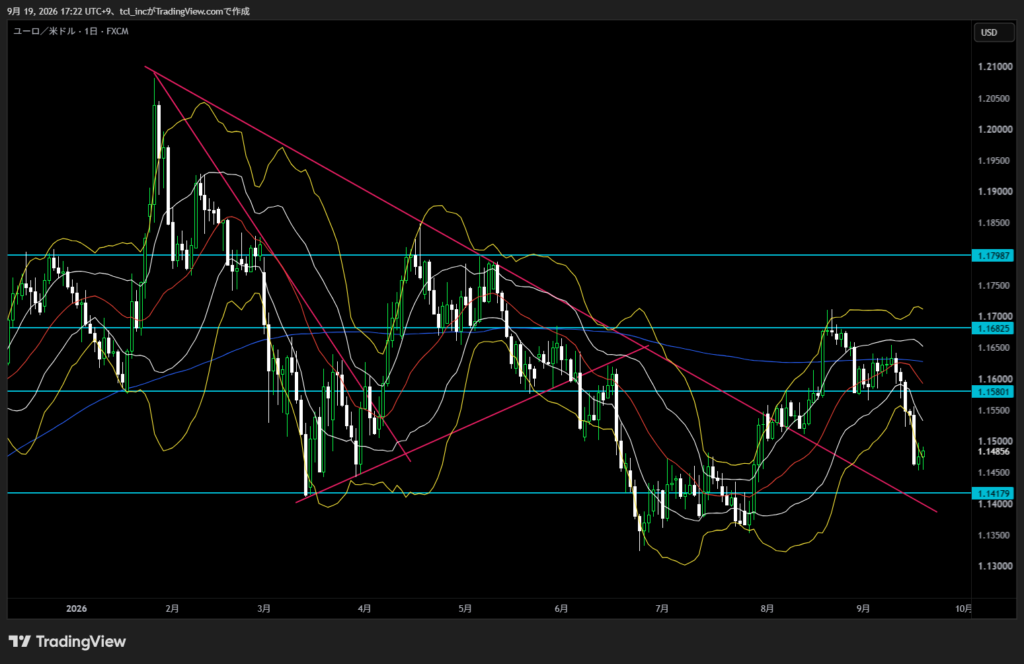Viewport: 1024px width, 664px height.
Task: Select the 1.16825 price line label
Action: coord(993,328)
